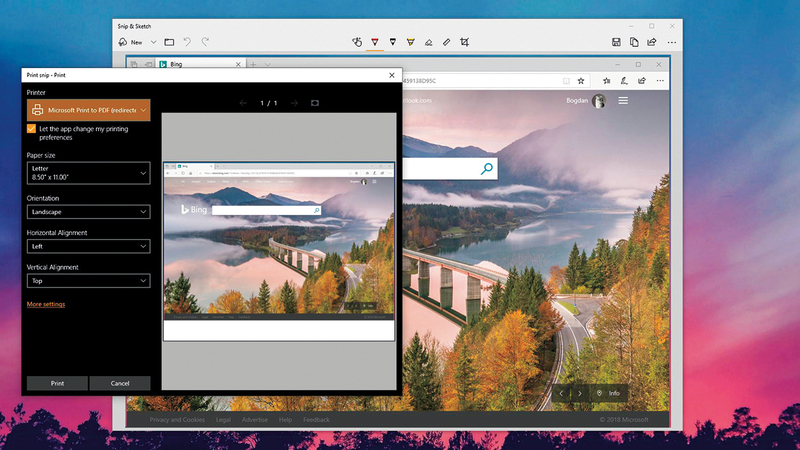
Task: Select the eraser tool
Action: 429,42
